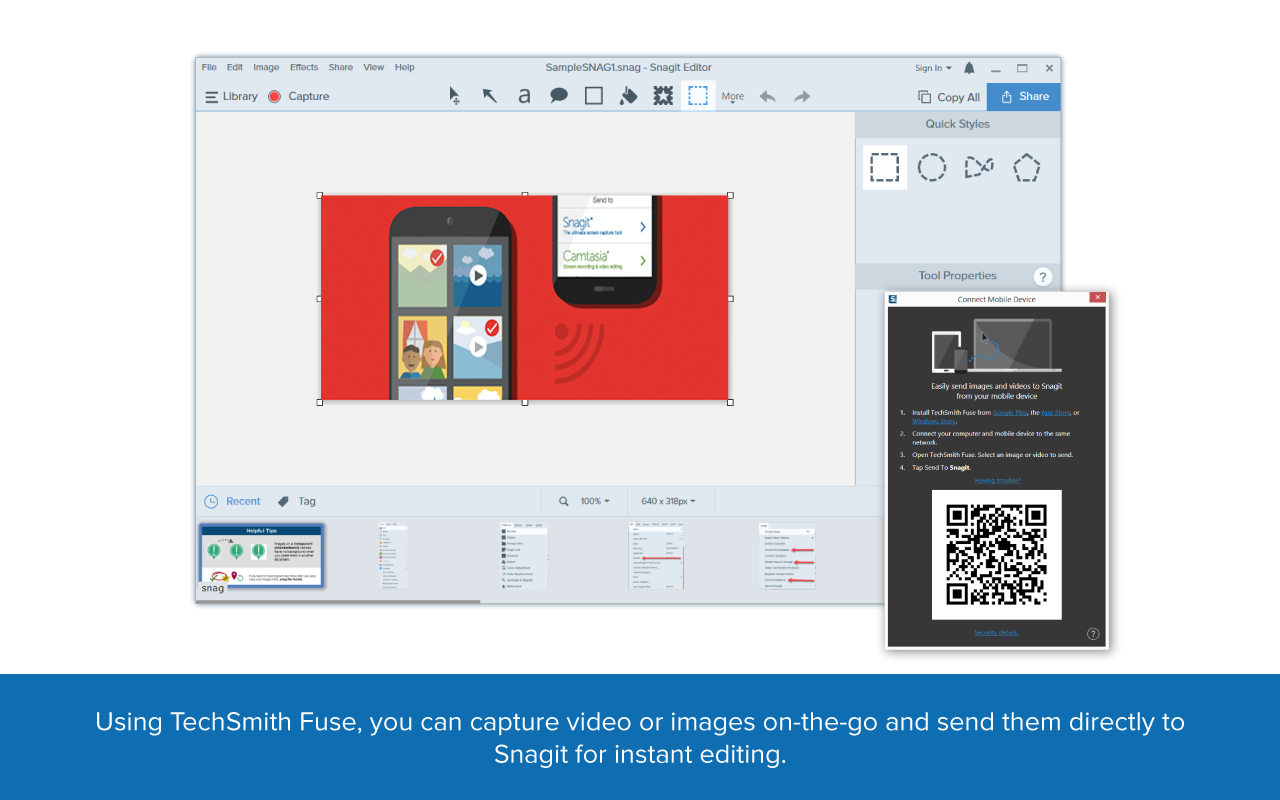The width and height of the screenshot is (1280, 800).
Task: Switch to the Tag tab
Action: [297, 501]
